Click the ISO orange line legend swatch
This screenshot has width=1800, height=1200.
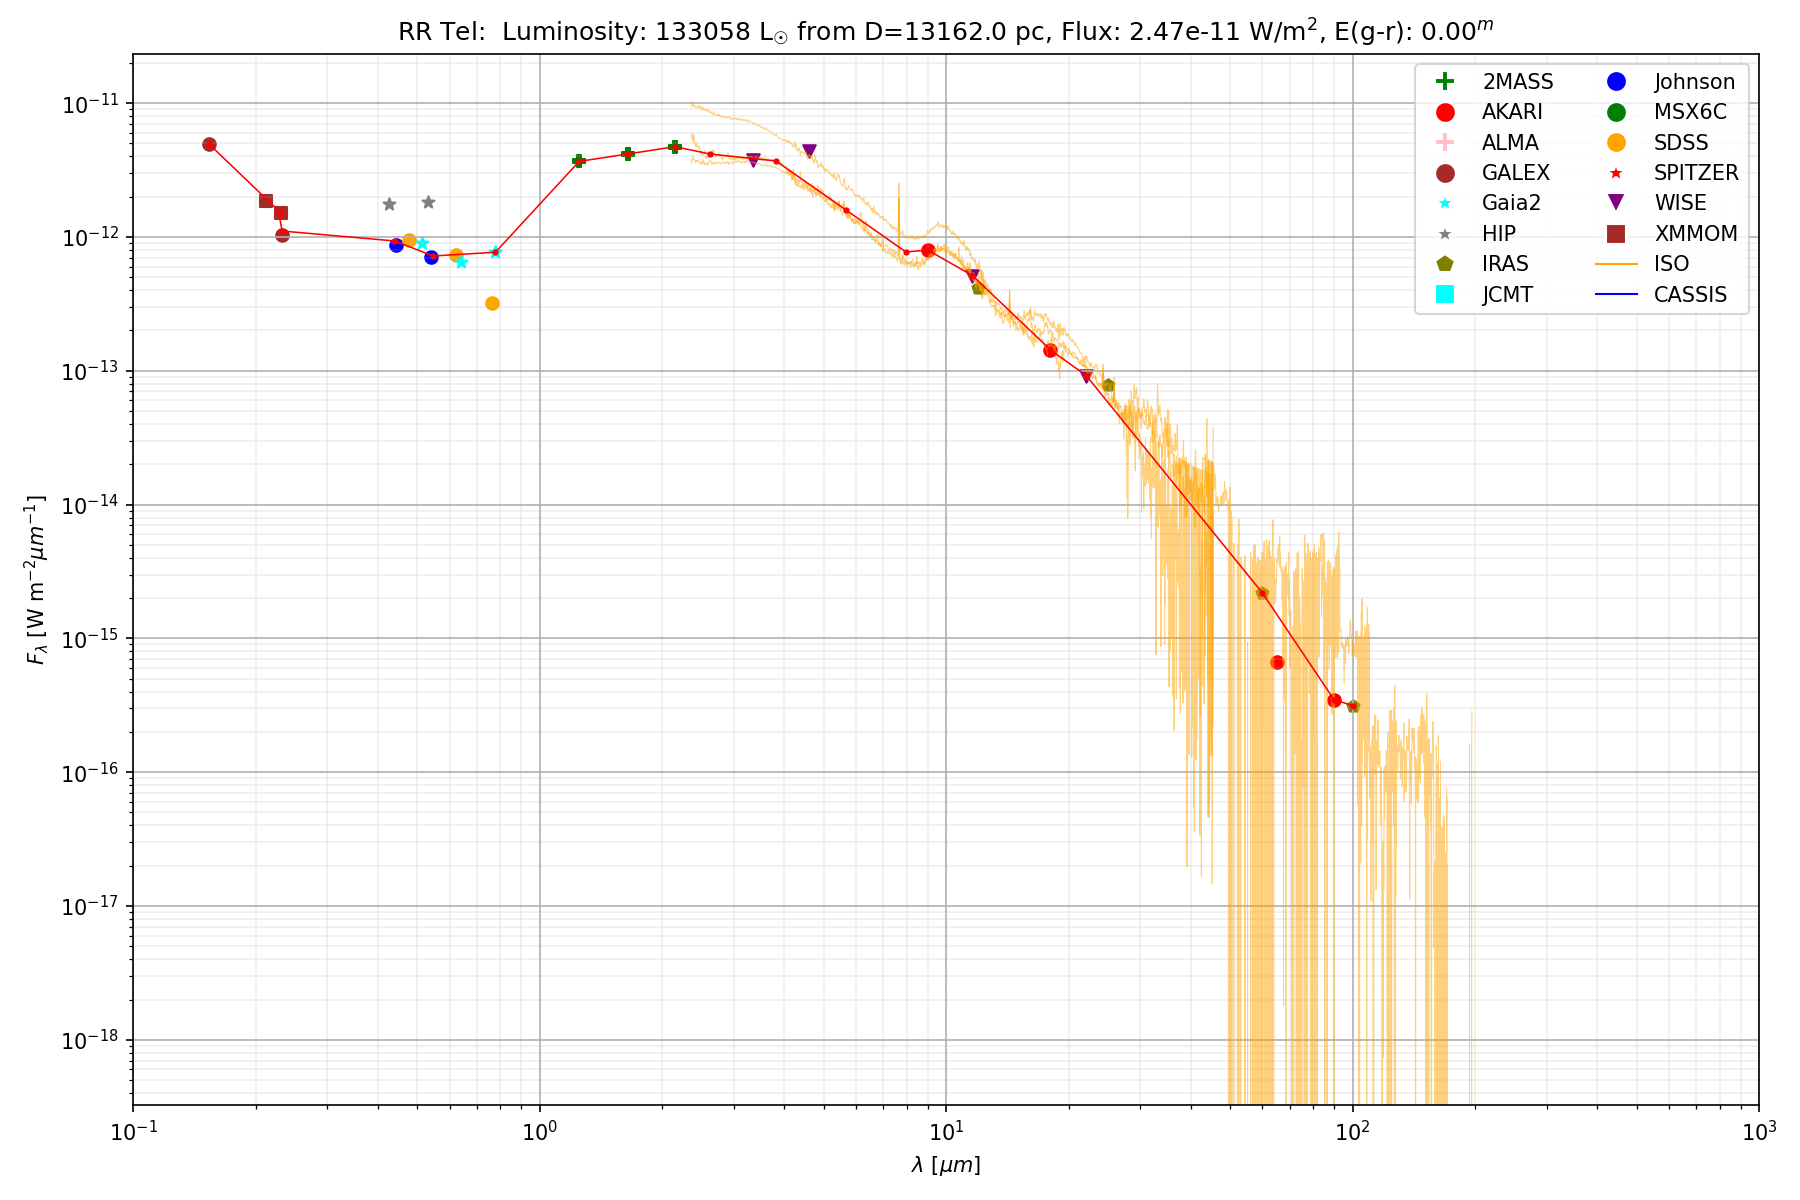point(1615,264)
